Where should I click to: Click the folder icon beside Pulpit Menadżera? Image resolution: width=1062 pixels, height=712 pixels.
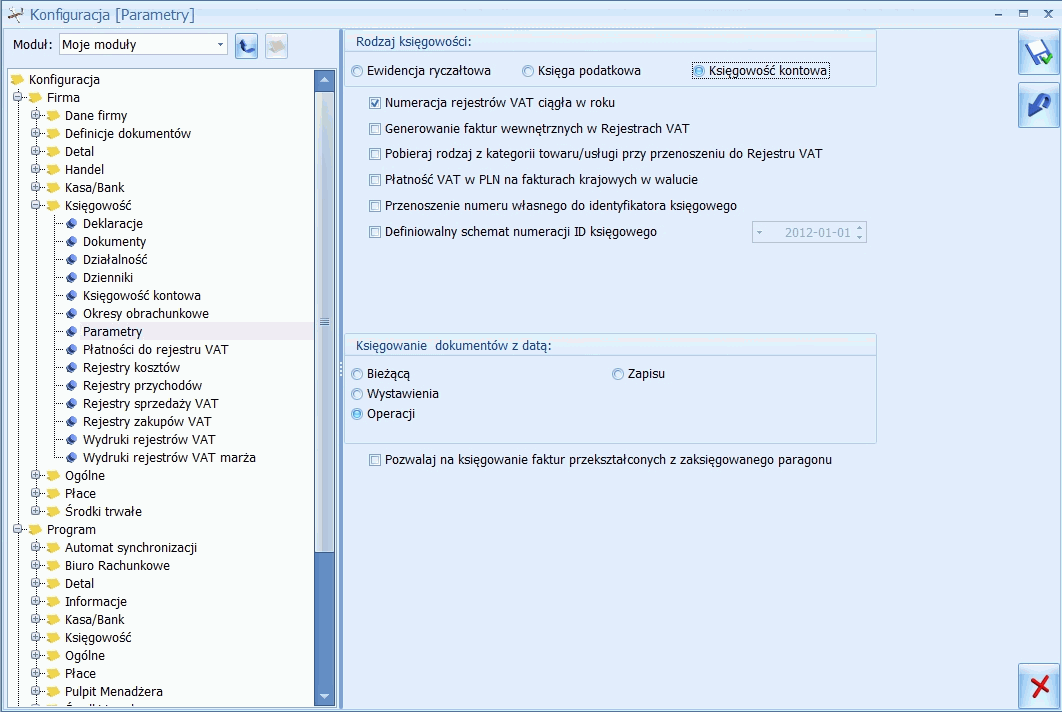point(54,692)
